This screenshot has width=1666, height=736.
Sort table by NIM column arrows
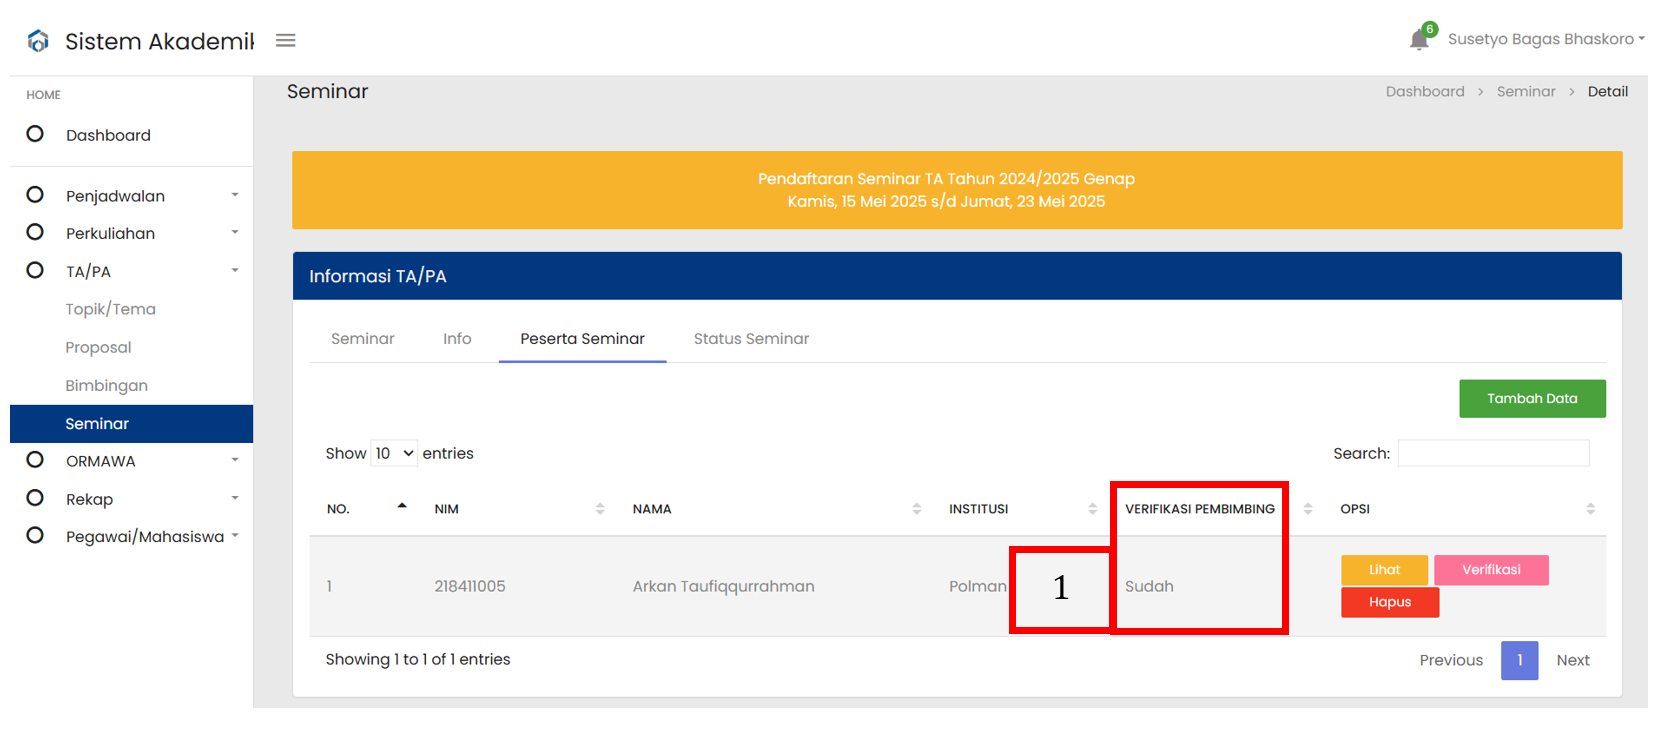[x=600, y=509]
